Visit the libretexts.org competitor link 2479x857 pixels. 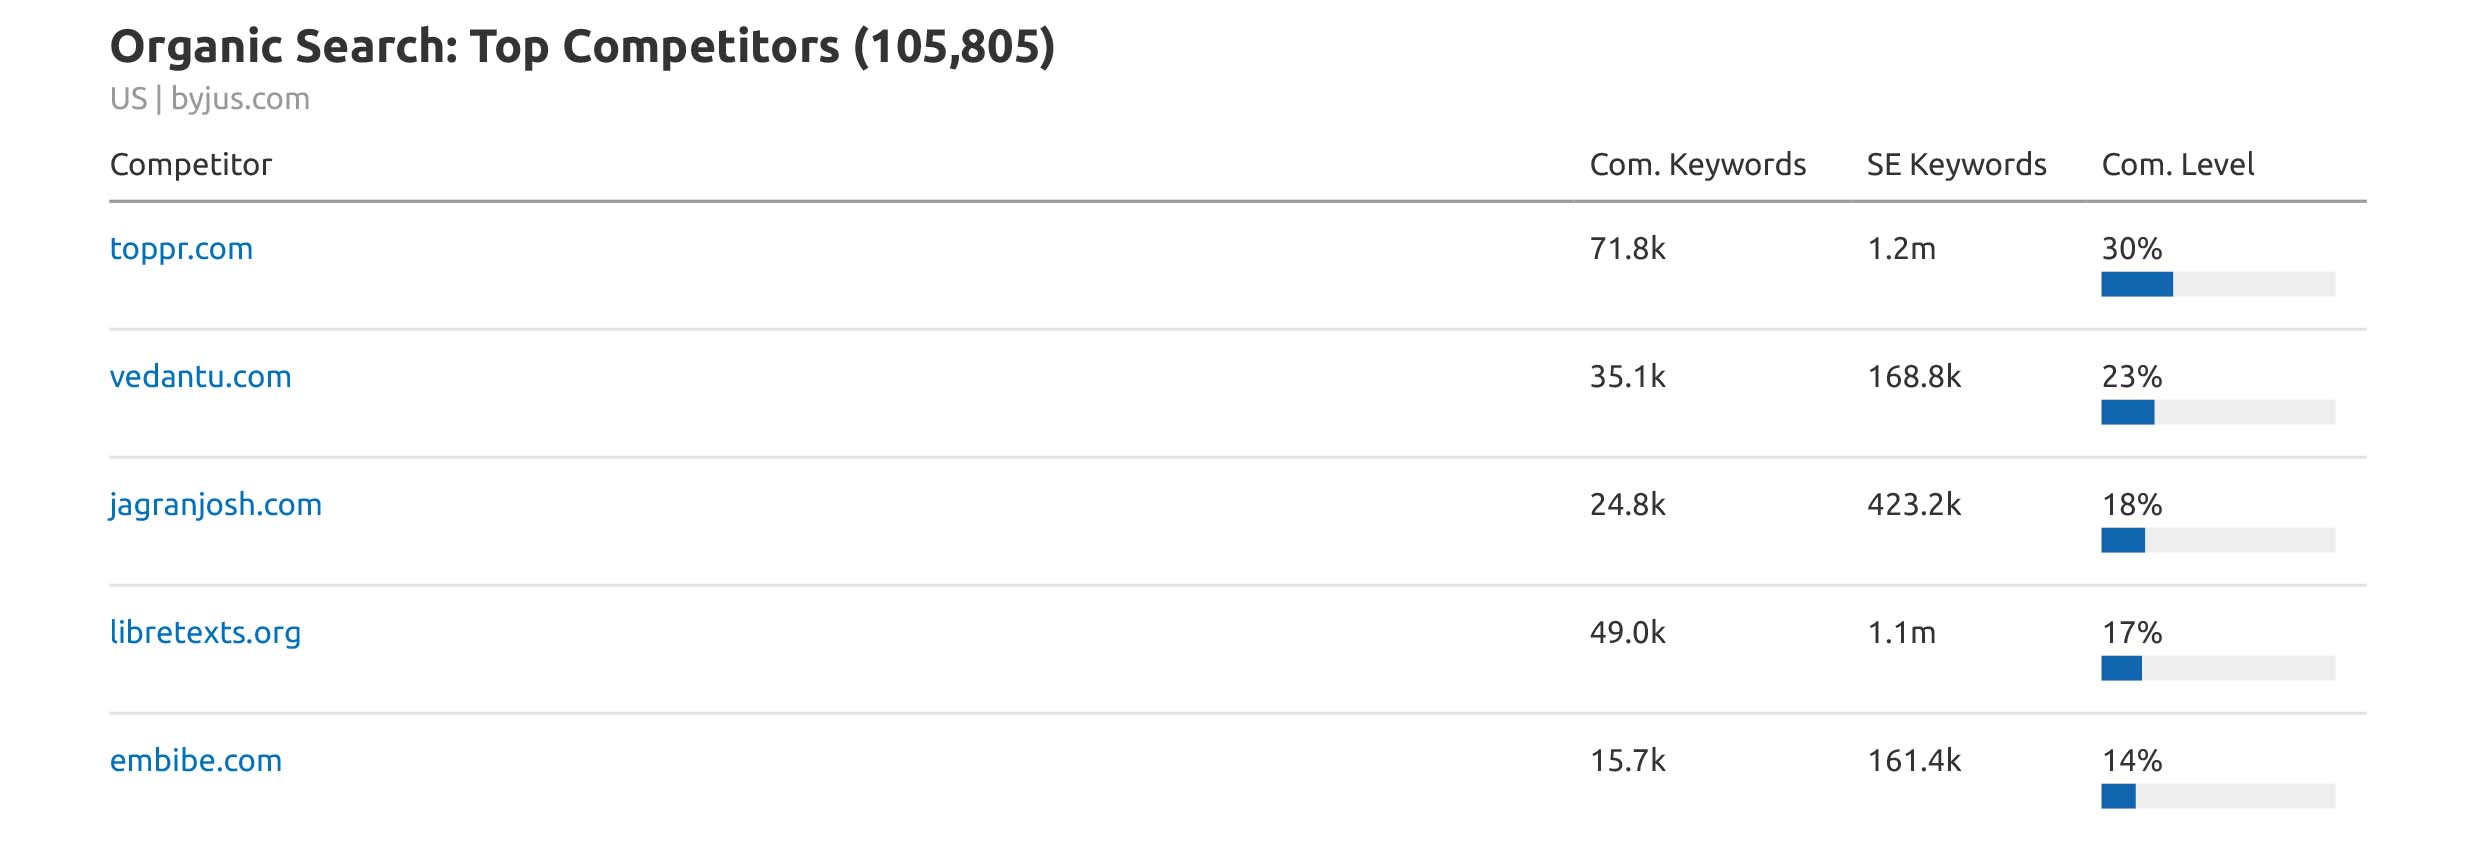click(205, 633)
